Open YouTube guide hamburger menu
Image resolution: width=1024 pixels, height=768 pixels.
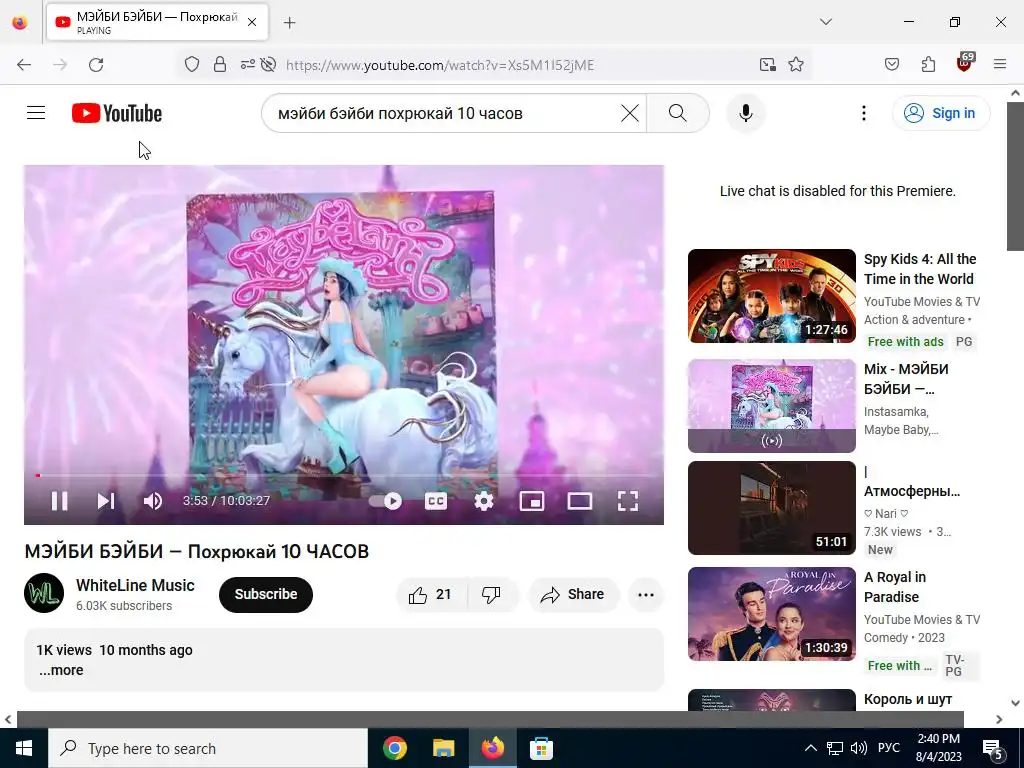(36, 113)
